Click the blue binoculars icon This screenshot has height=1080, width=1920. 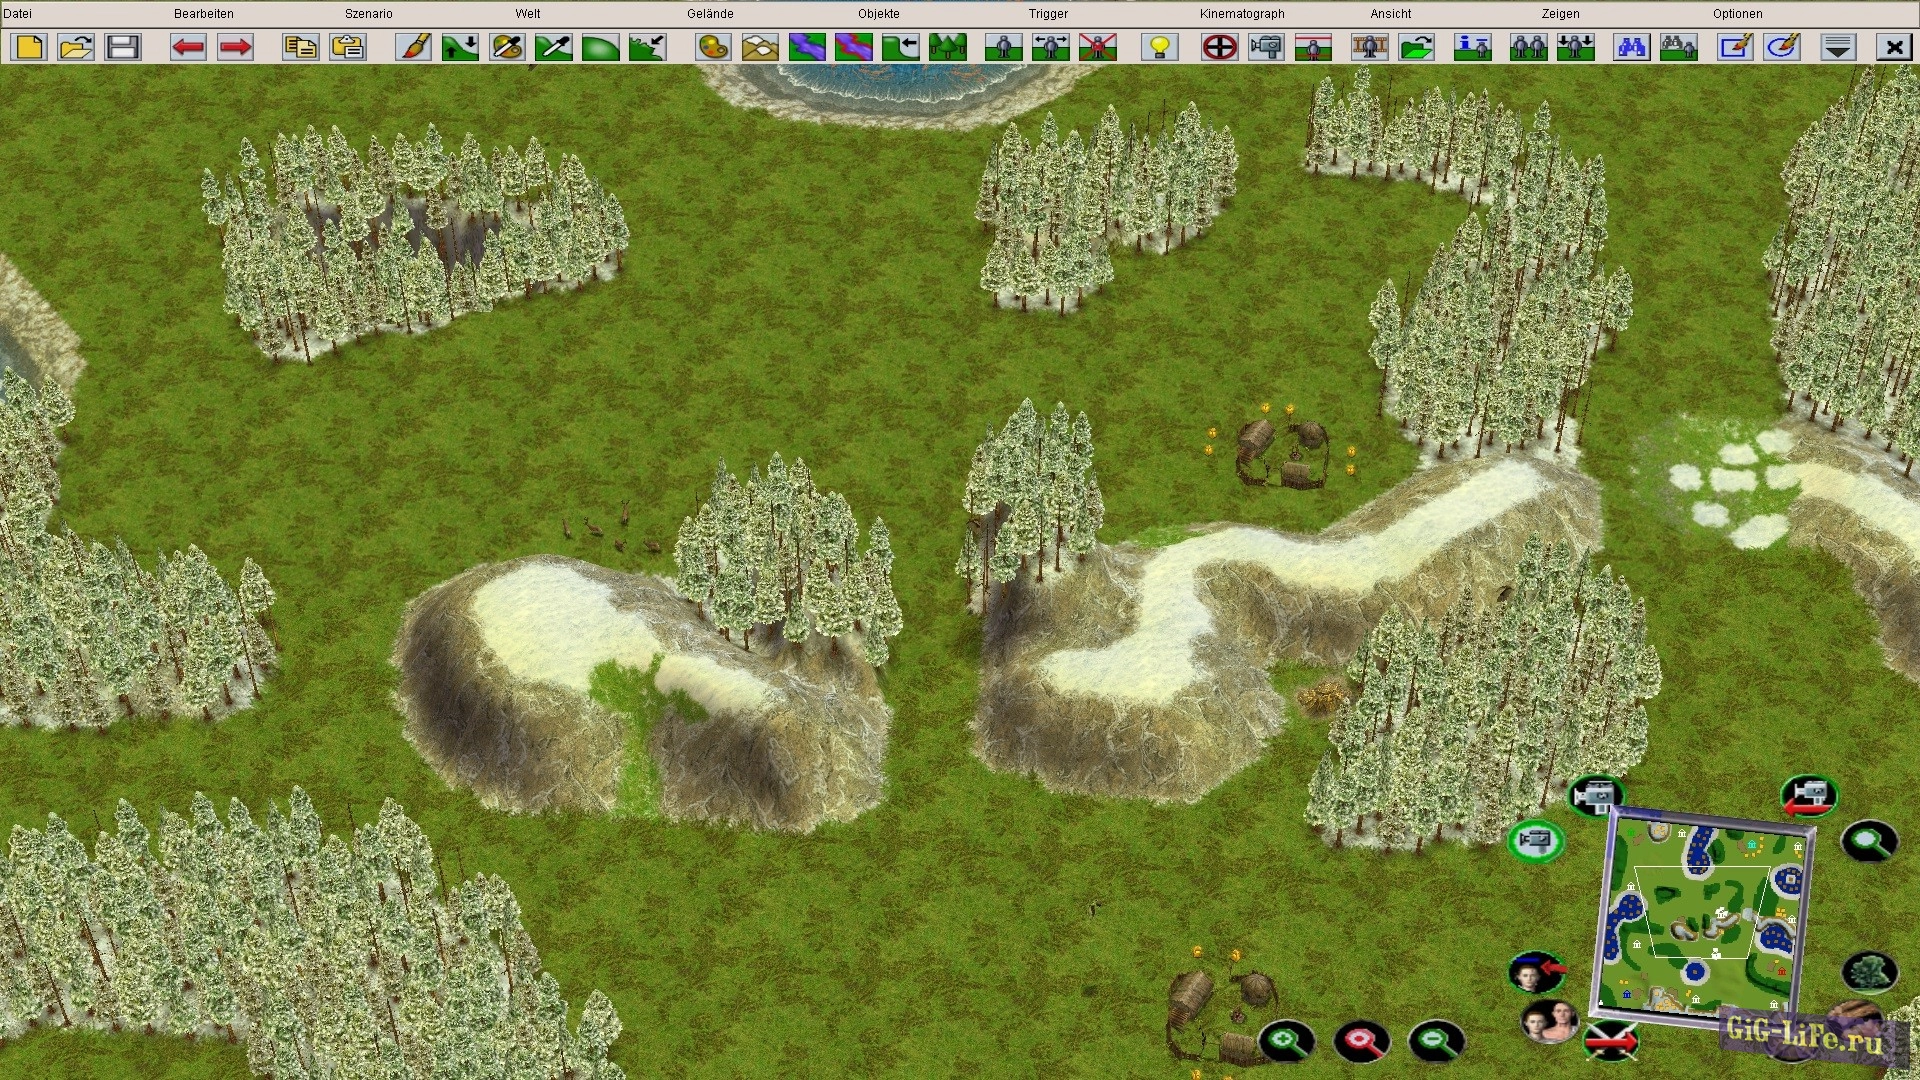click(x=1632, y=47)
